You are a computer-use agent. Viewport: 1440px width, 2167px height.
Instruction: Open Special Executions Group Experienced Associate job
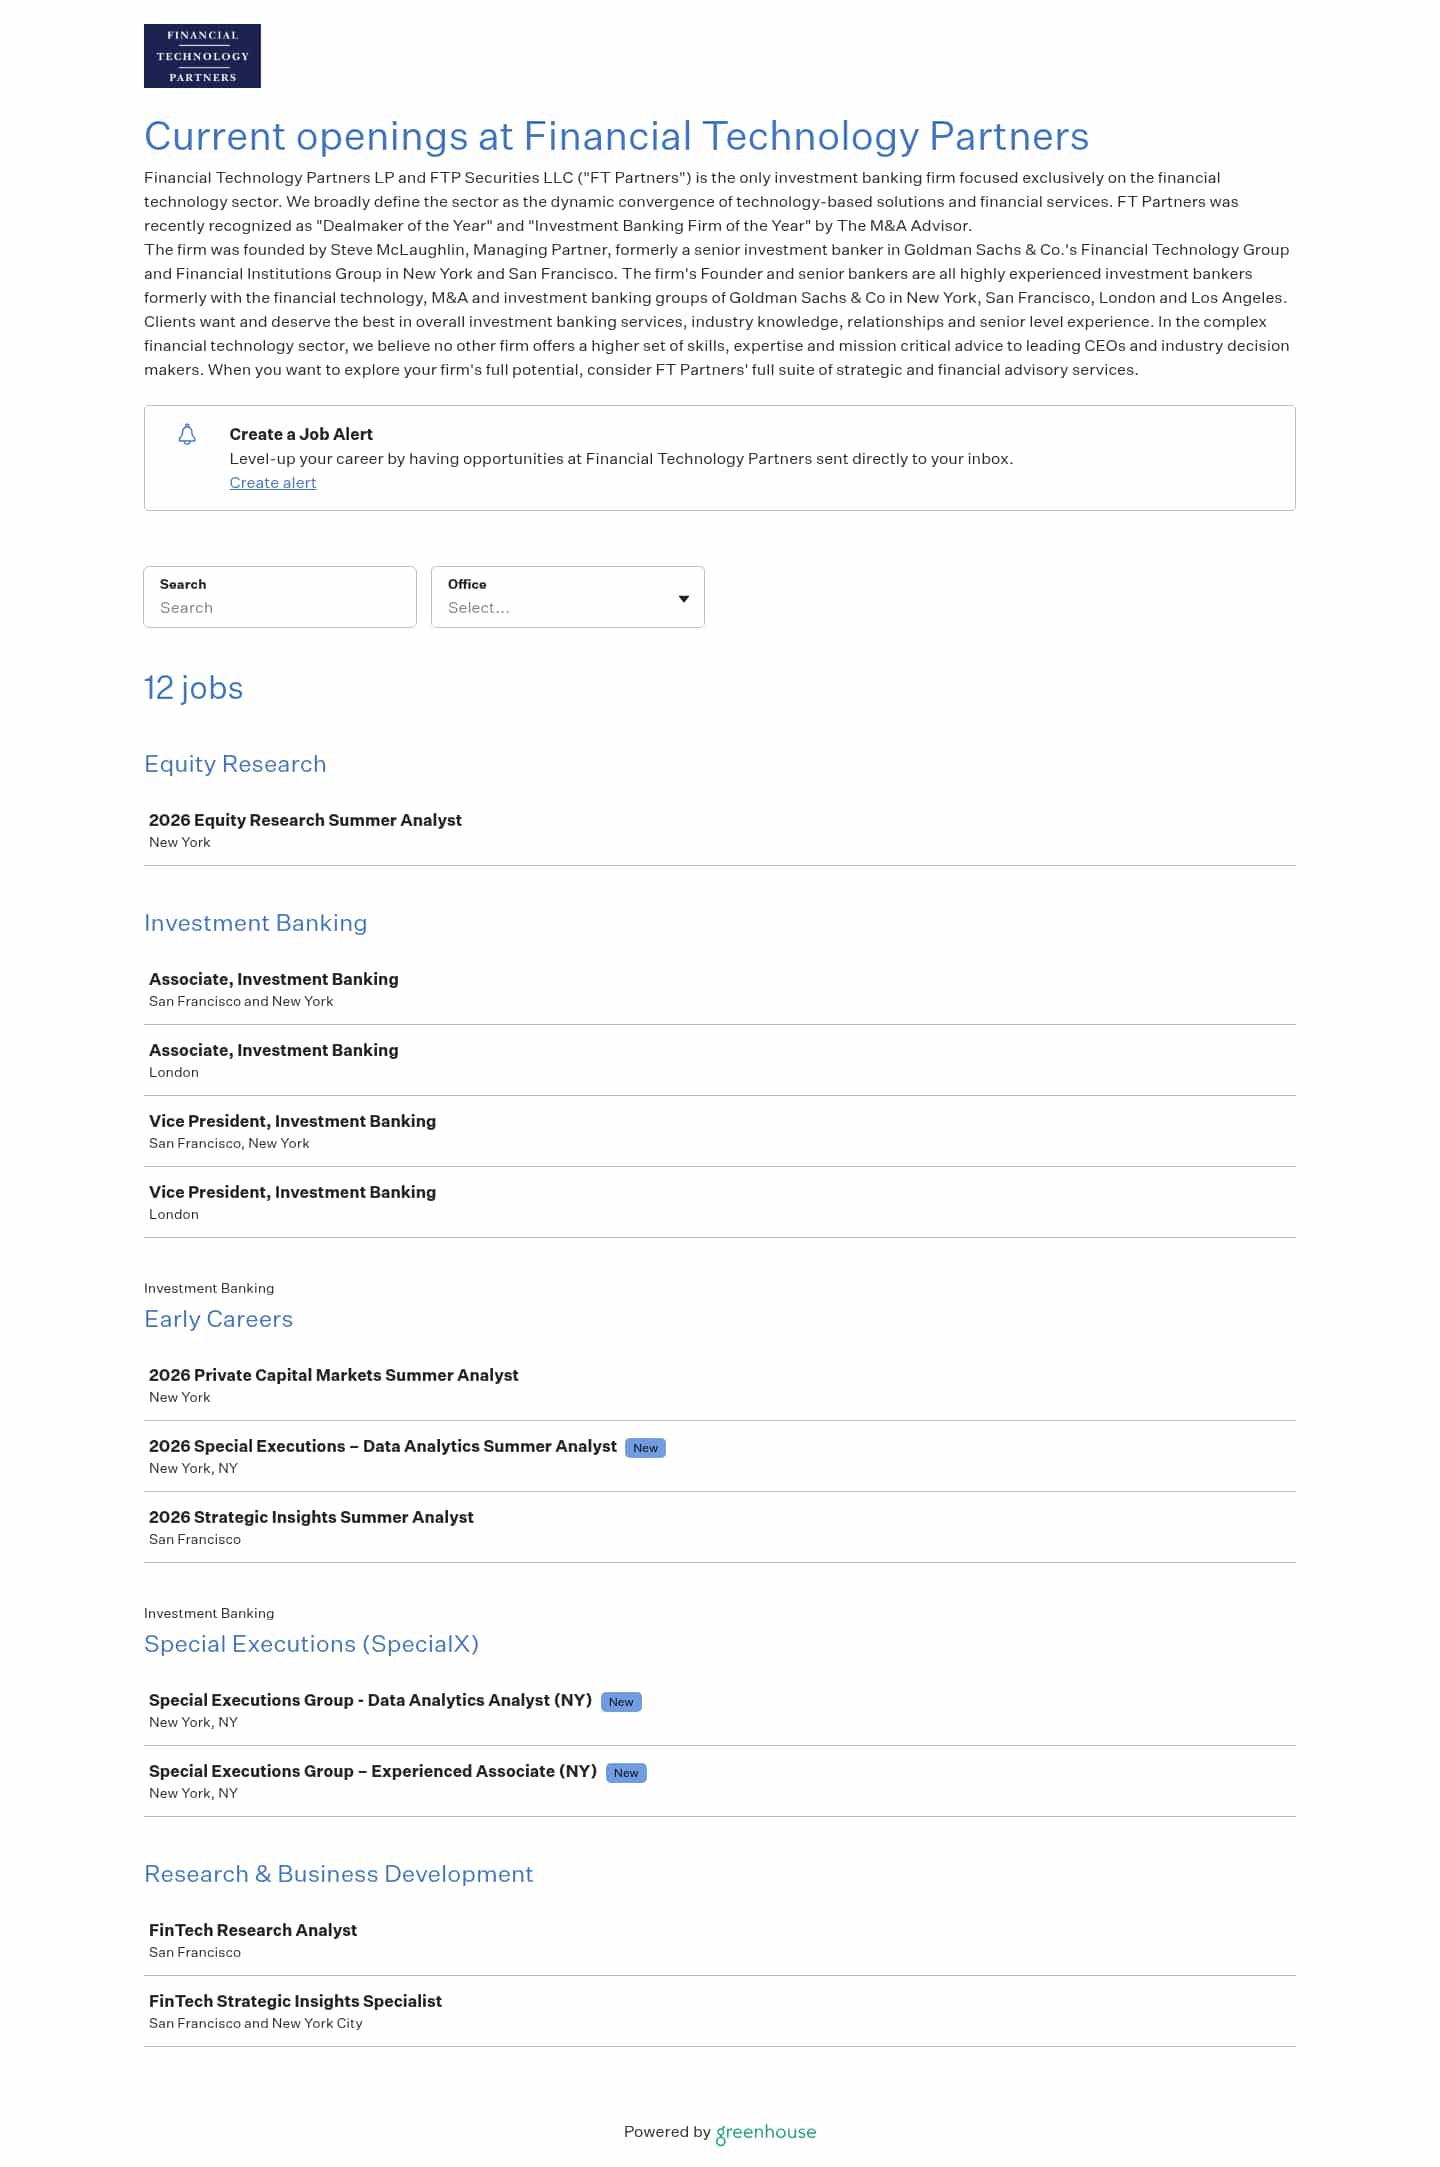click(372, 1771)
